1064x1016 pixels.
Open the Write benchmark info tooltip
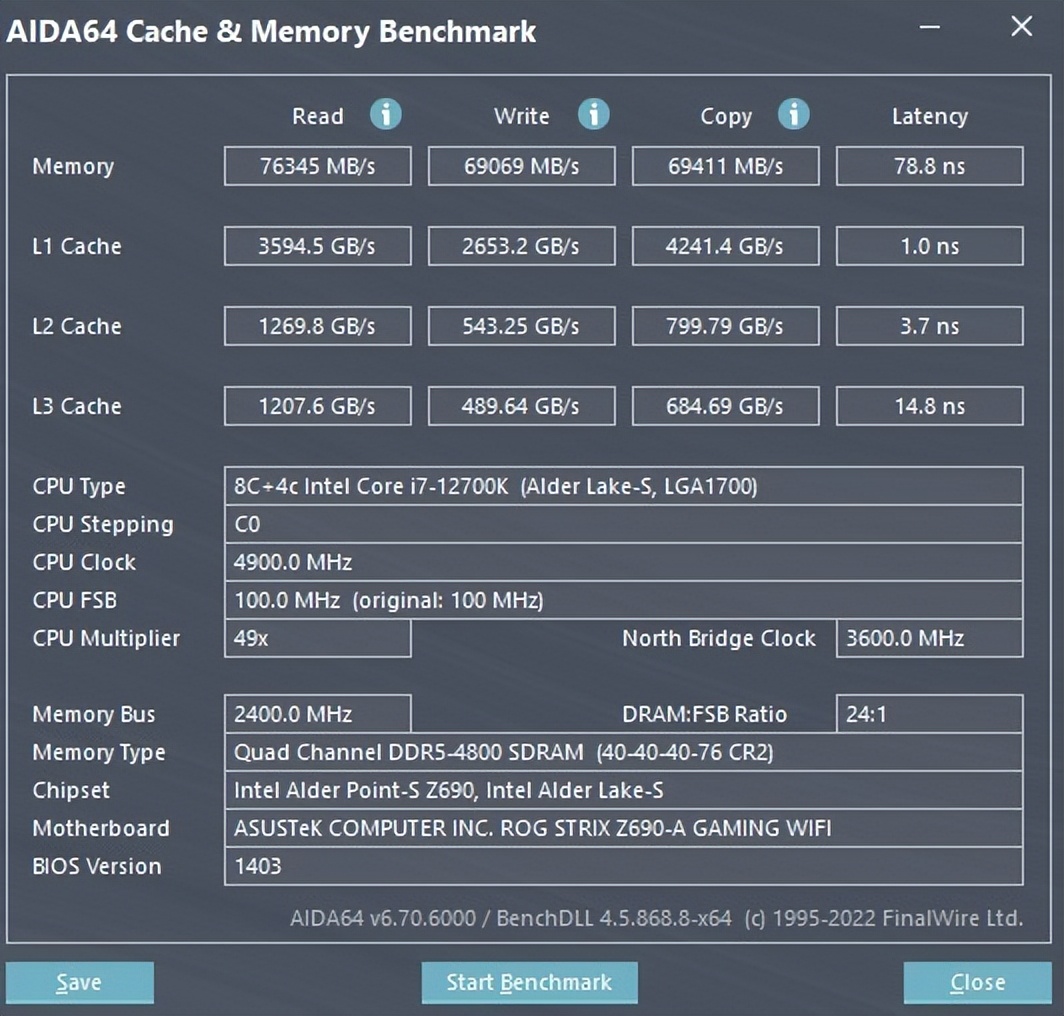594,115
